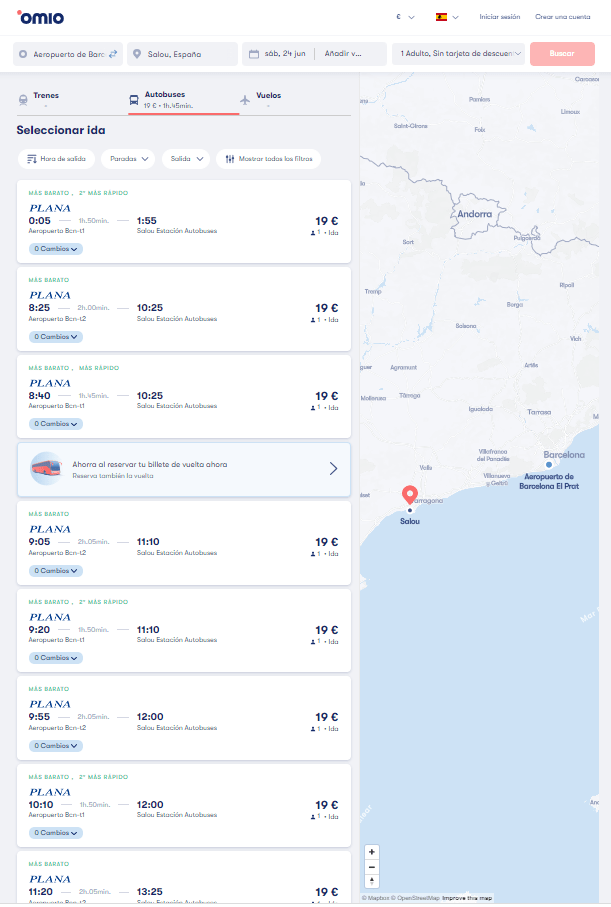
Task: Select the 8:40 departure time
Action: click(x=39, y=396)
